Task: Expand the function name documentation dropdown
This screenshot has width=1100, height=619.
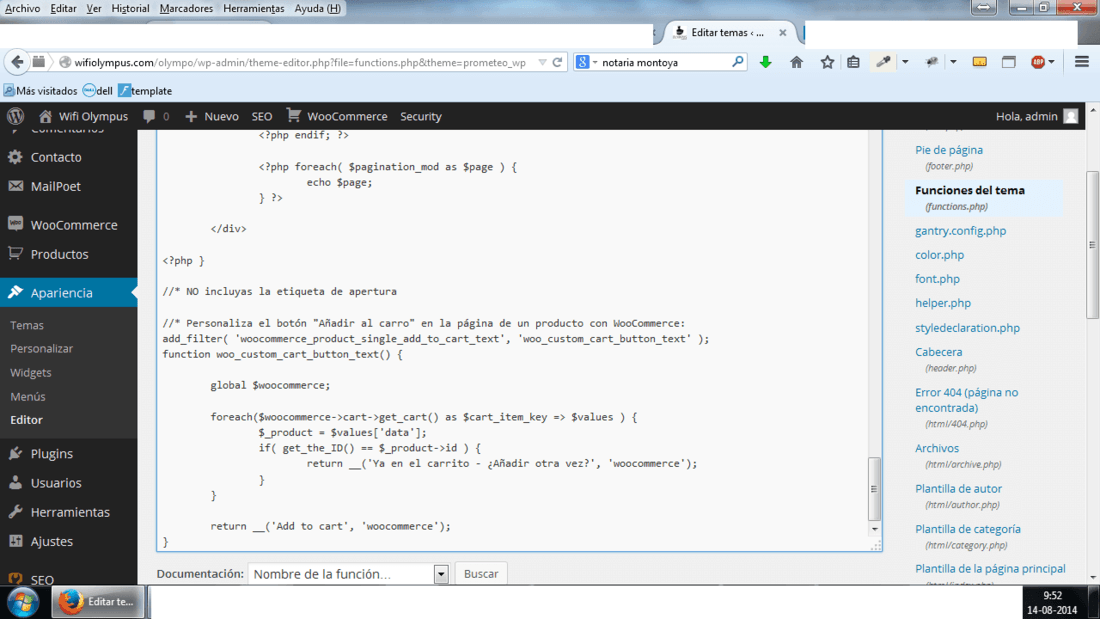Action: [441, 574]
